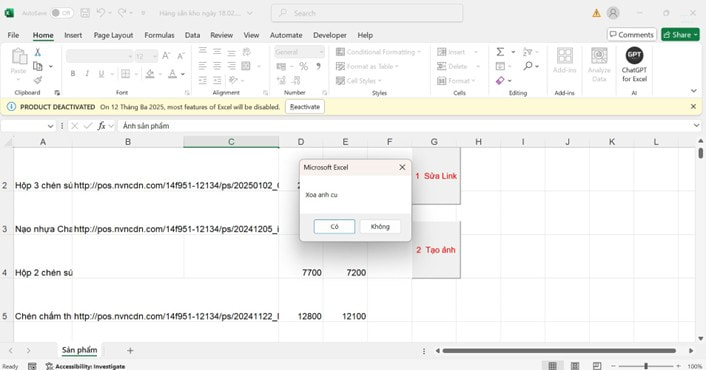Click the Paste clipboard icon
The image size is (706, 370).
pyautogui.click(x=18, y=57)
